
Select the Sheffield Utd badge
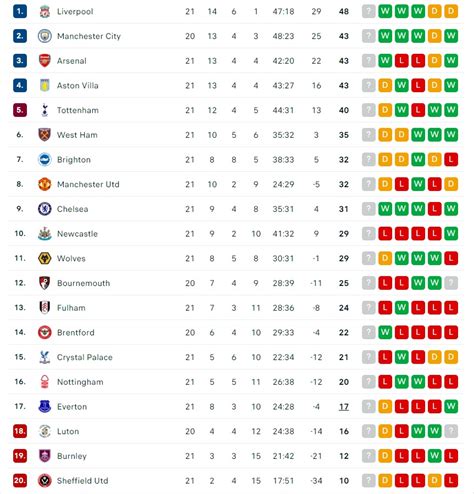(45, 481)
